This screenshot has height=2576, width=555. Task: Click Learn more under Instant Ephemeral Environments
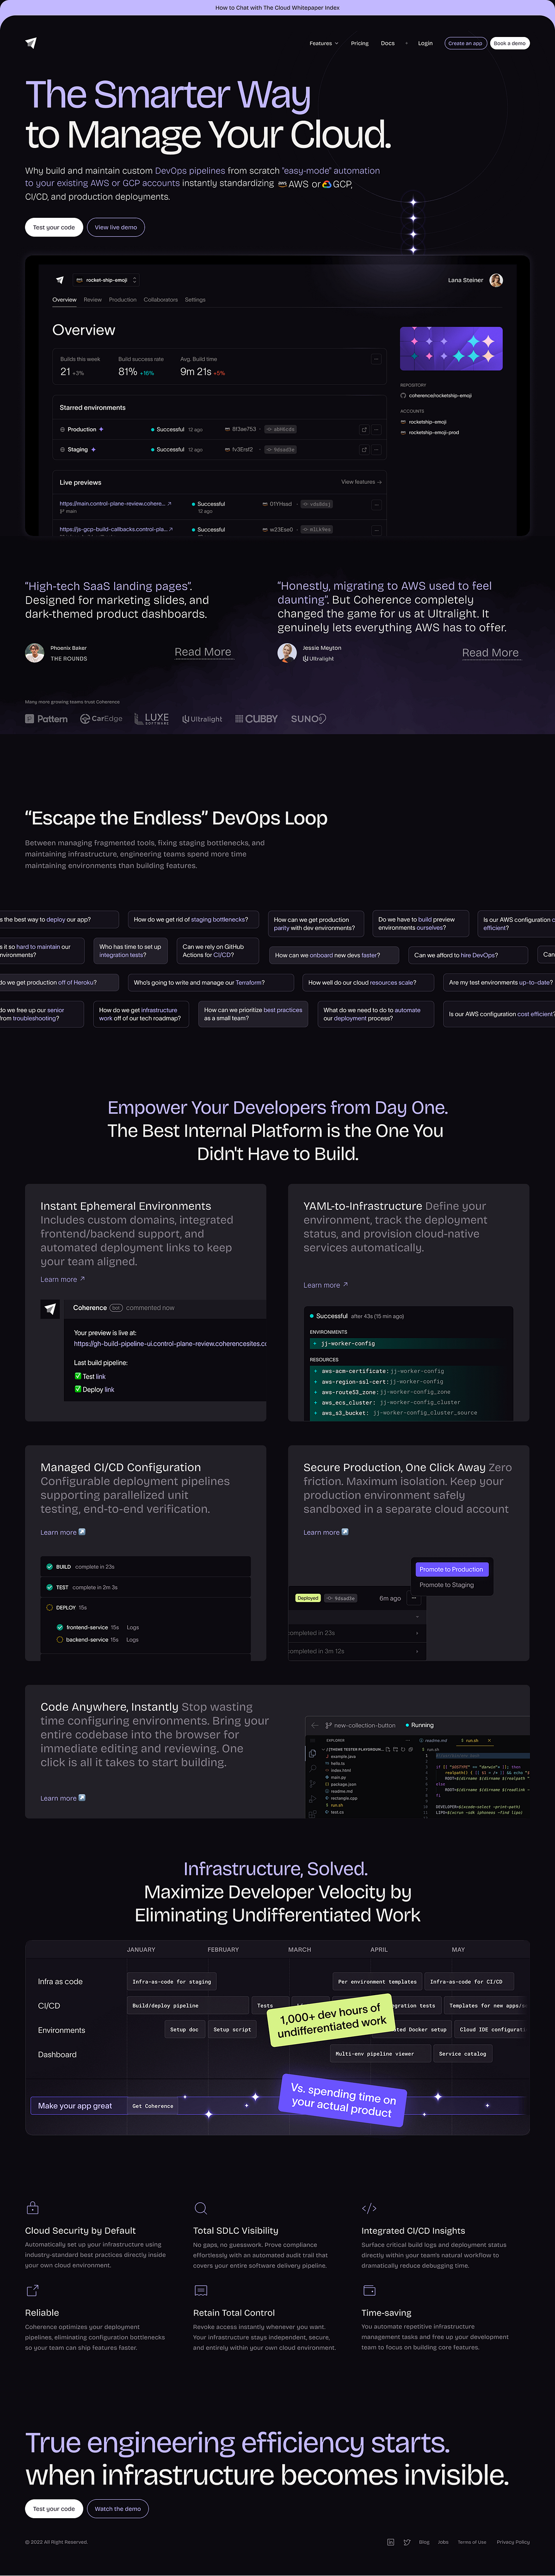click(x=62, y=1279)
